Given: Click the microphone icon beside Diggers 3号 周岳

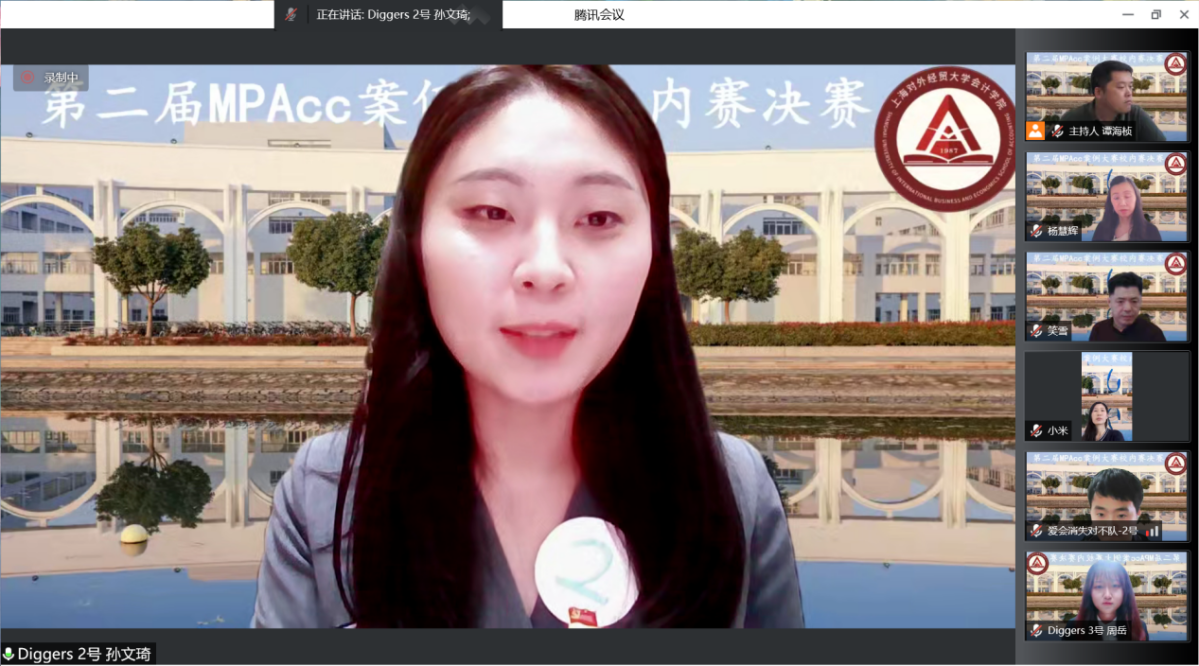Looking at the screenshot, I should coord(1037,631).
